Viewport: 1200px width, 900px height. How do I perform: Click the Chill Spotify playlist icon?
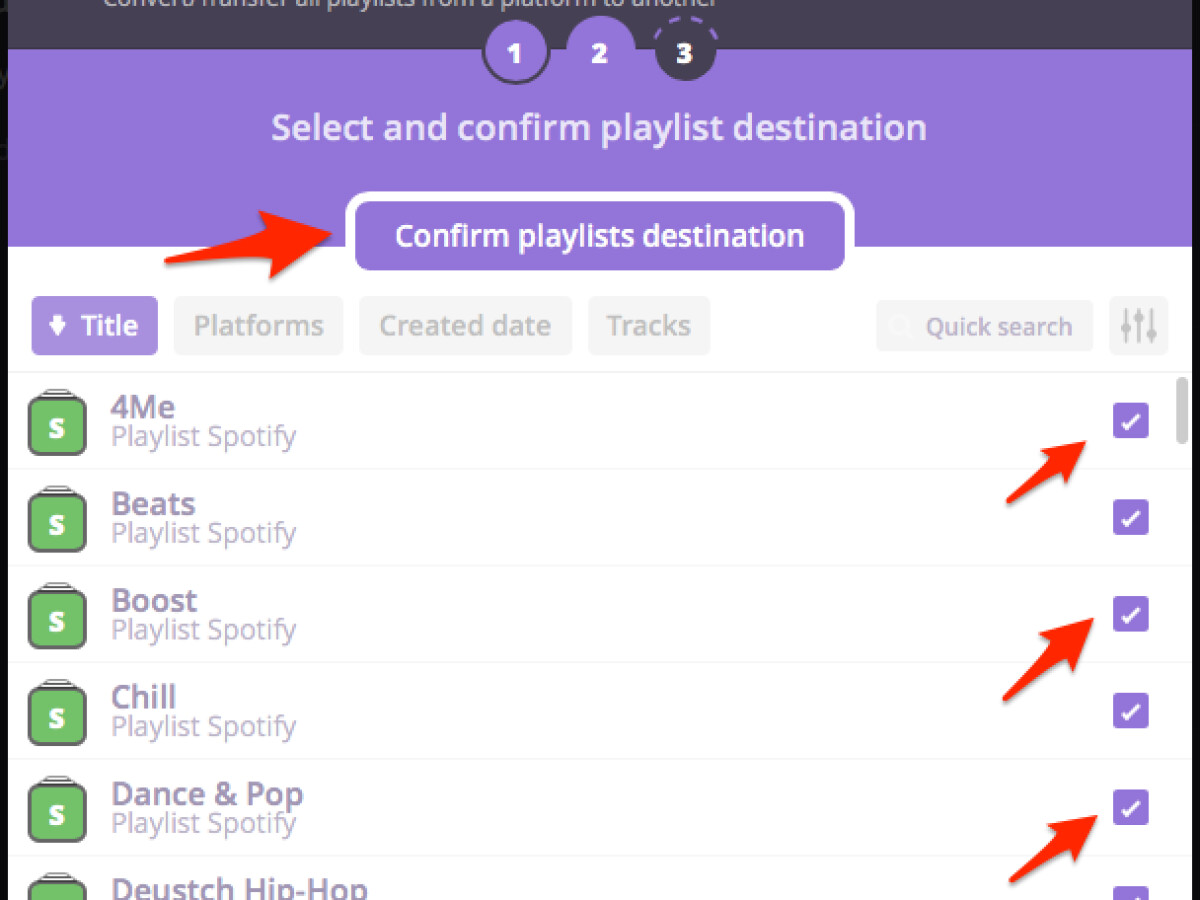coord(57,714)
